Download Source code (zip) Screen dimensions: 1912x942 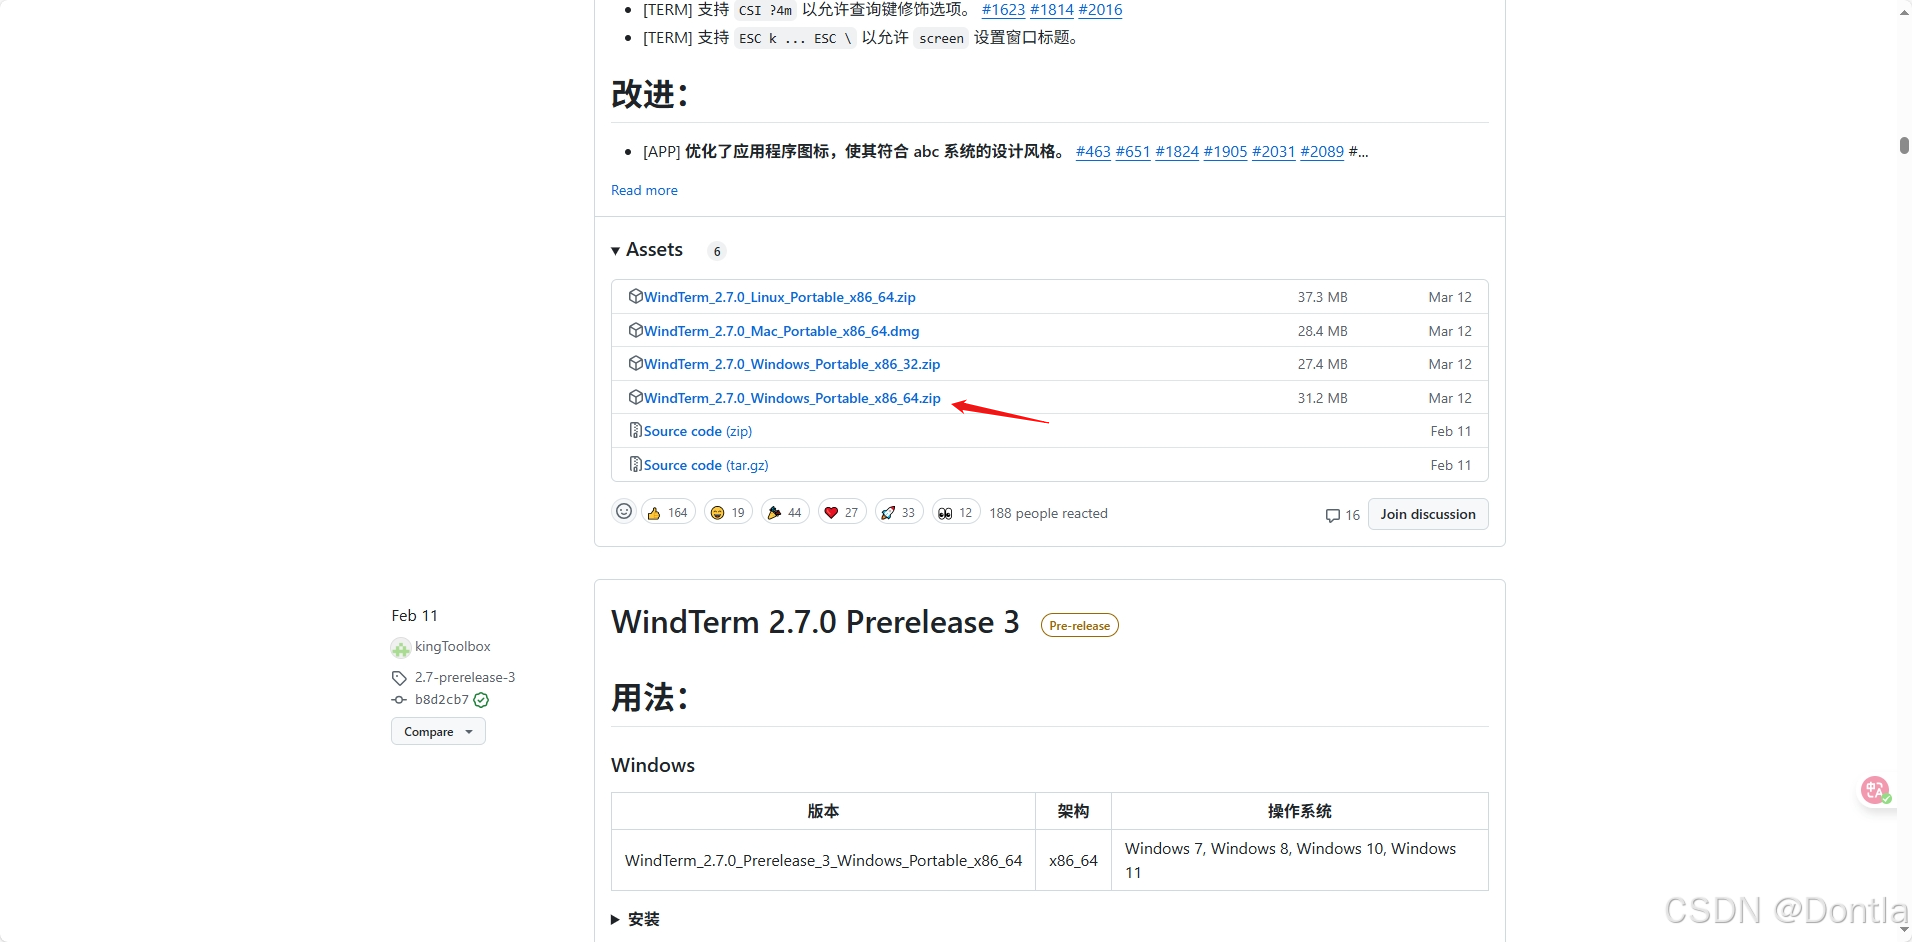698,431
